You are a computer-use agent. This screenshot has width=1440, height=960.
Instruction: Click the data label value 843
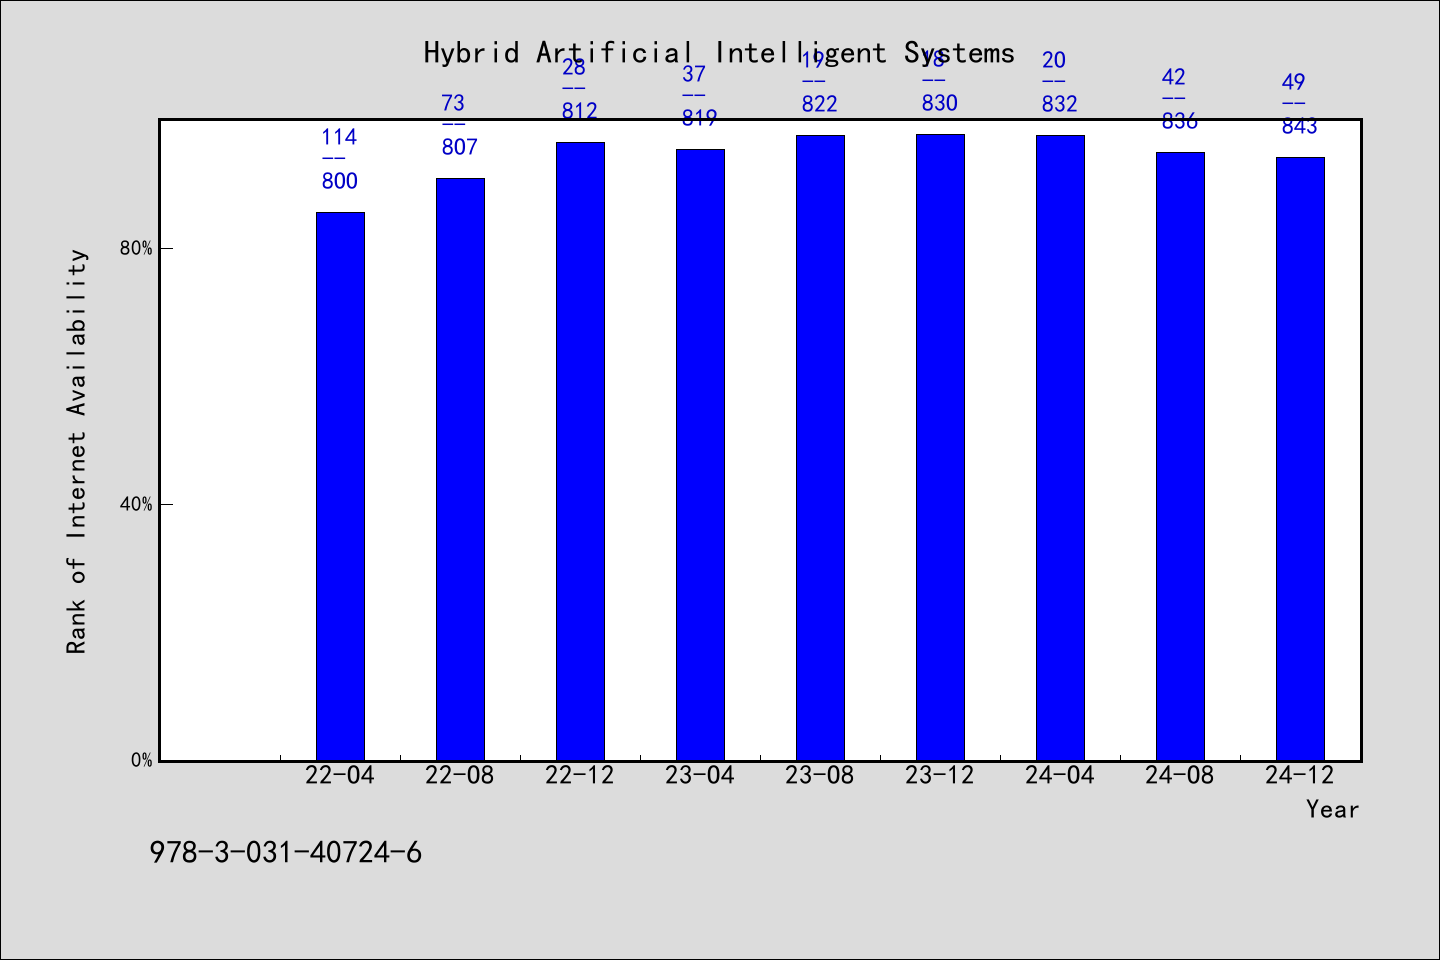coord(1300,126)
